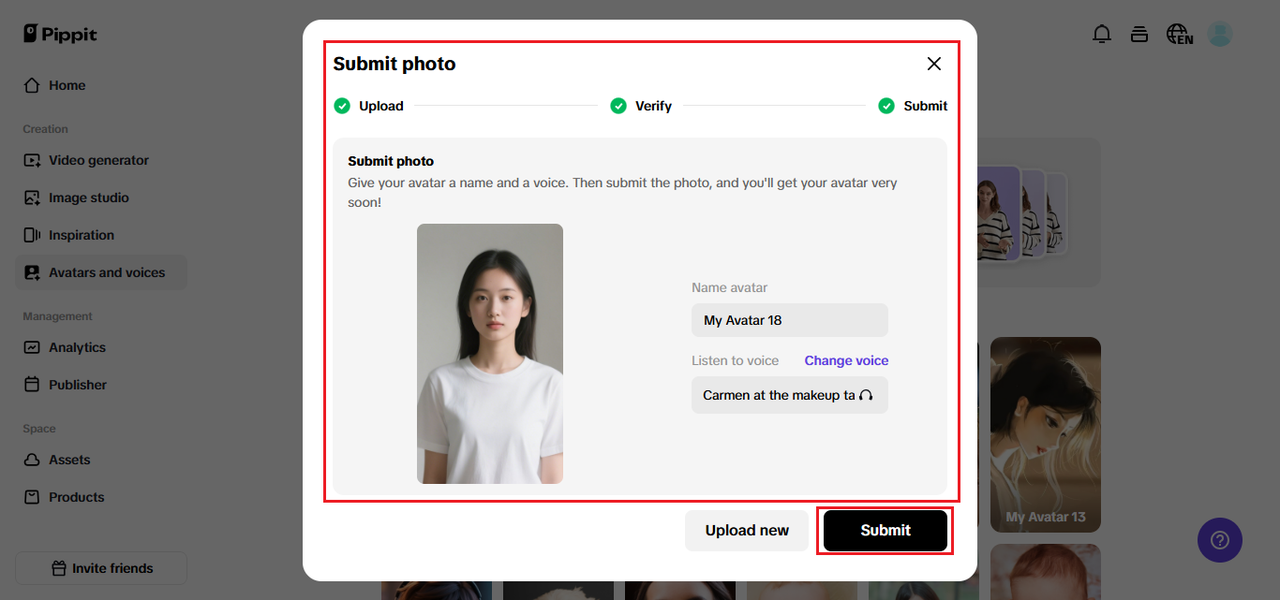Click the black Submit button
This screenshot has width=1280, height=600.
(885, 530)
